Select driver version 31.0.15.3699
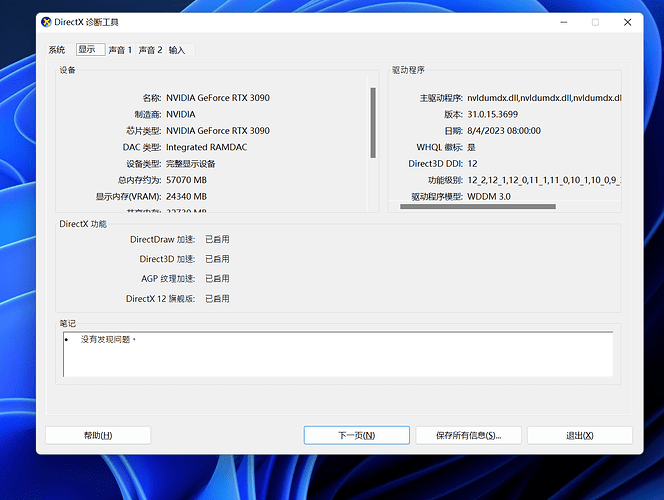Image resolution: width=664 pixels, height=500 pixels. pyautogui.click(x=492, y=114)
